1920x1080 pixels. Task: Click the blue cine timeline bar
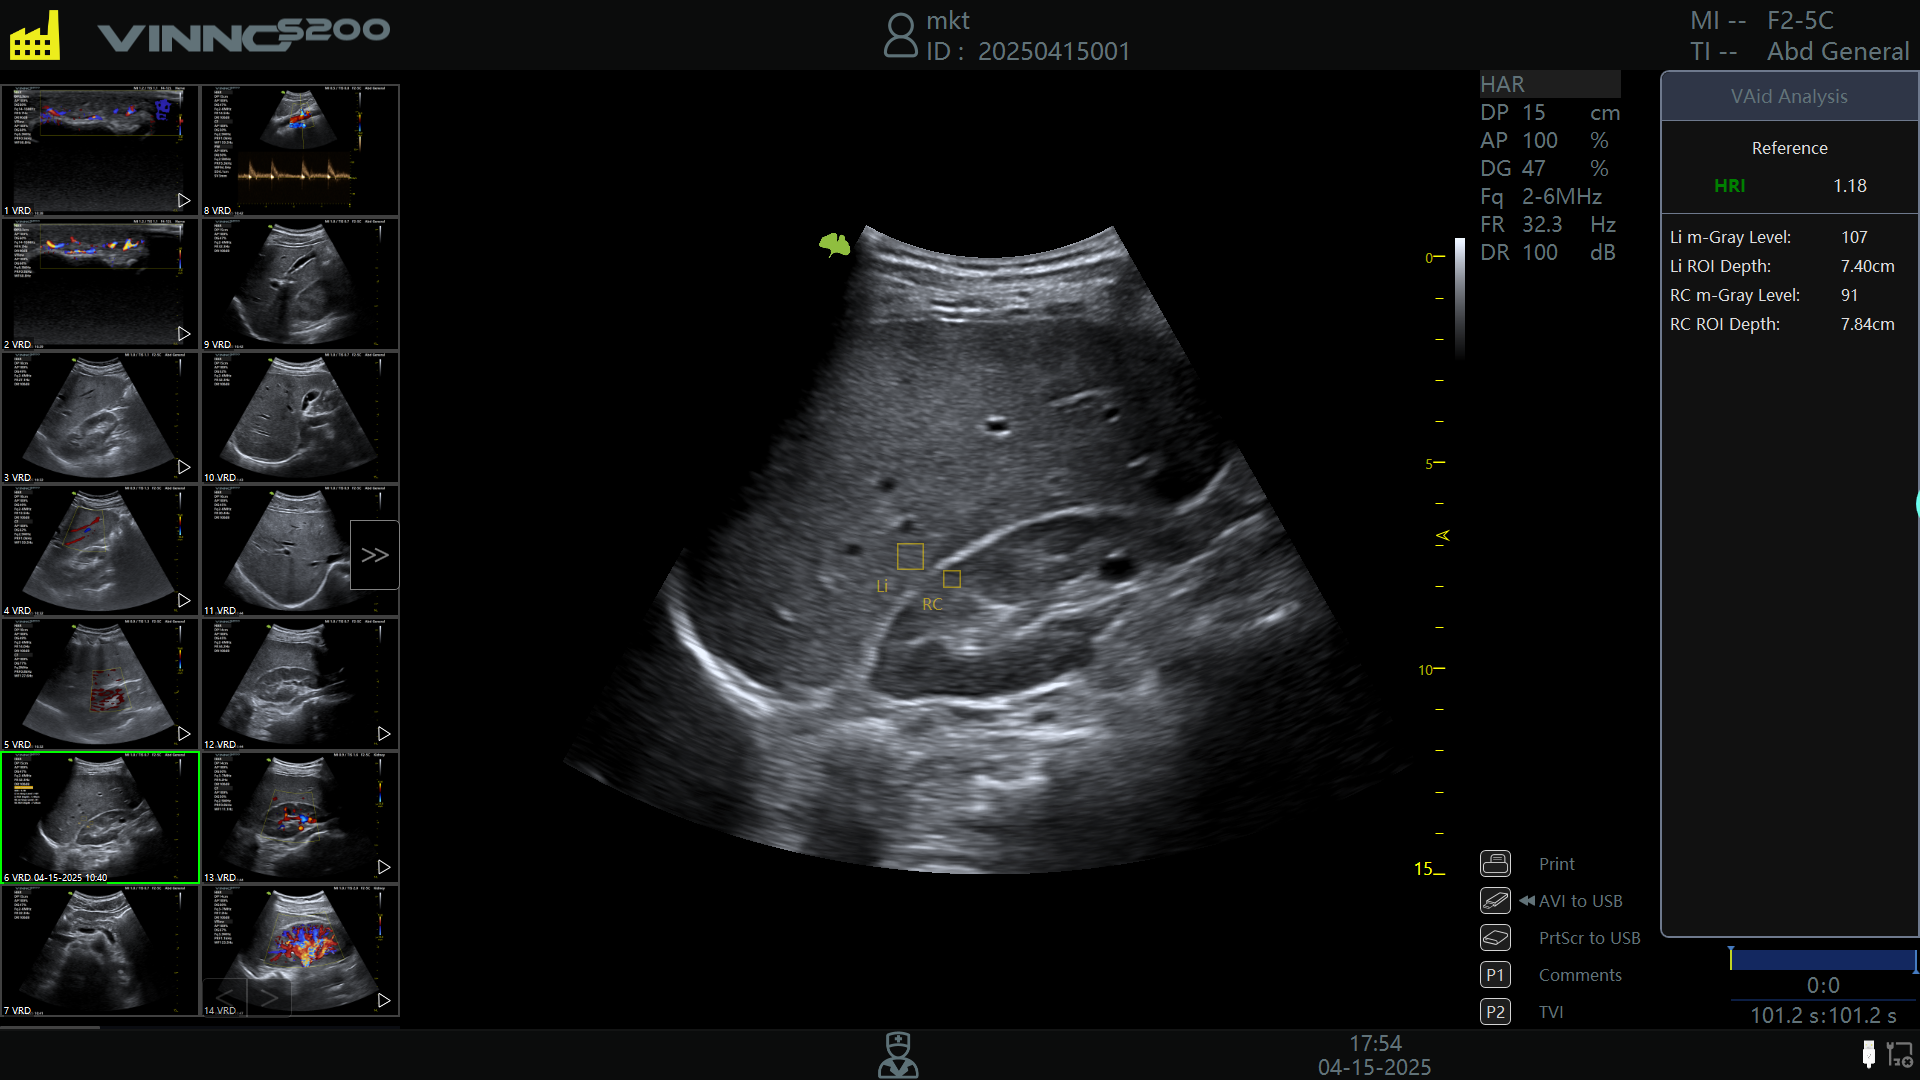point(1823,960)
